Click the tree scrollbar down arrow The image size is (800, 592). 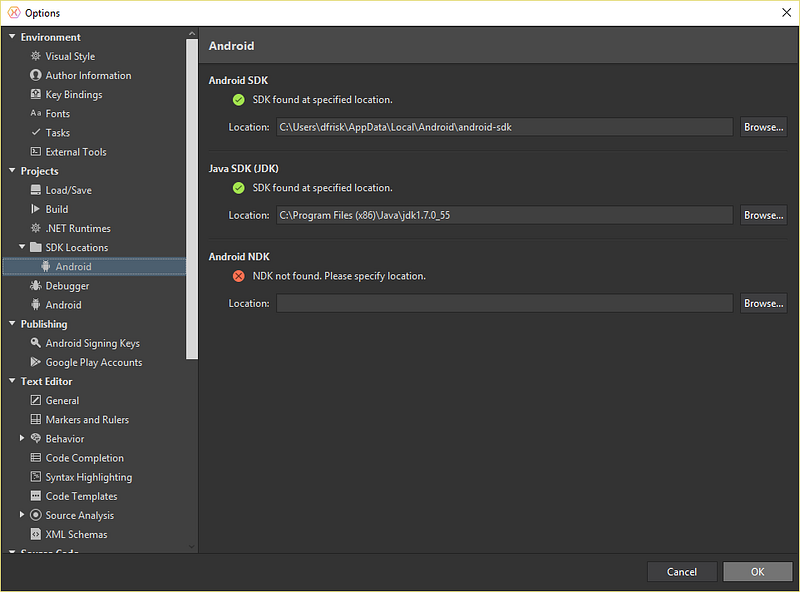pos(192,547)
